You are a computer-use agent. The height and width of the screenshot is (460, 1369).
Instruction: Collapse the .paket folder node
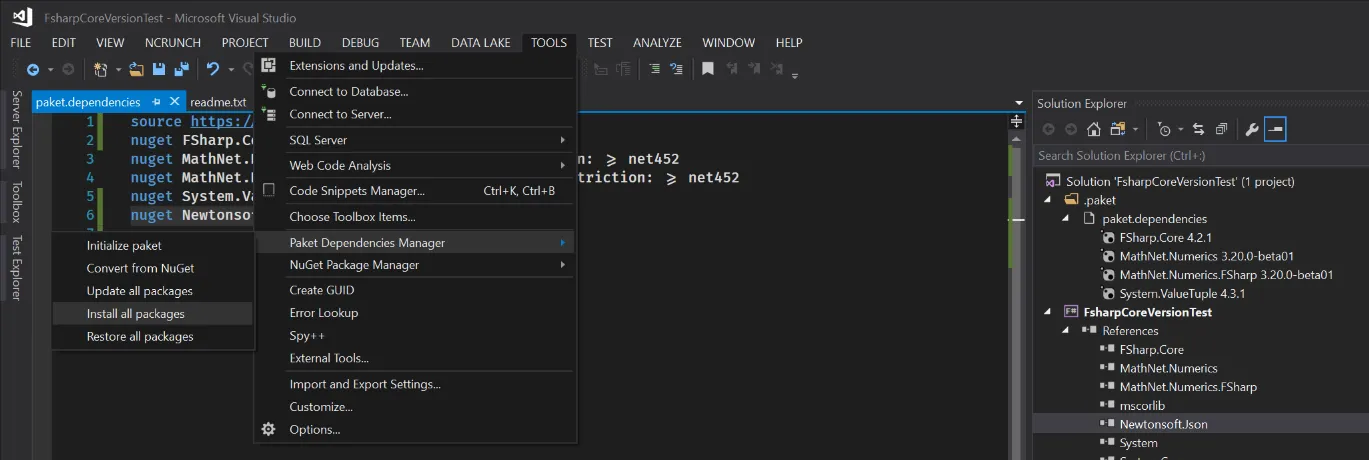1049,199
